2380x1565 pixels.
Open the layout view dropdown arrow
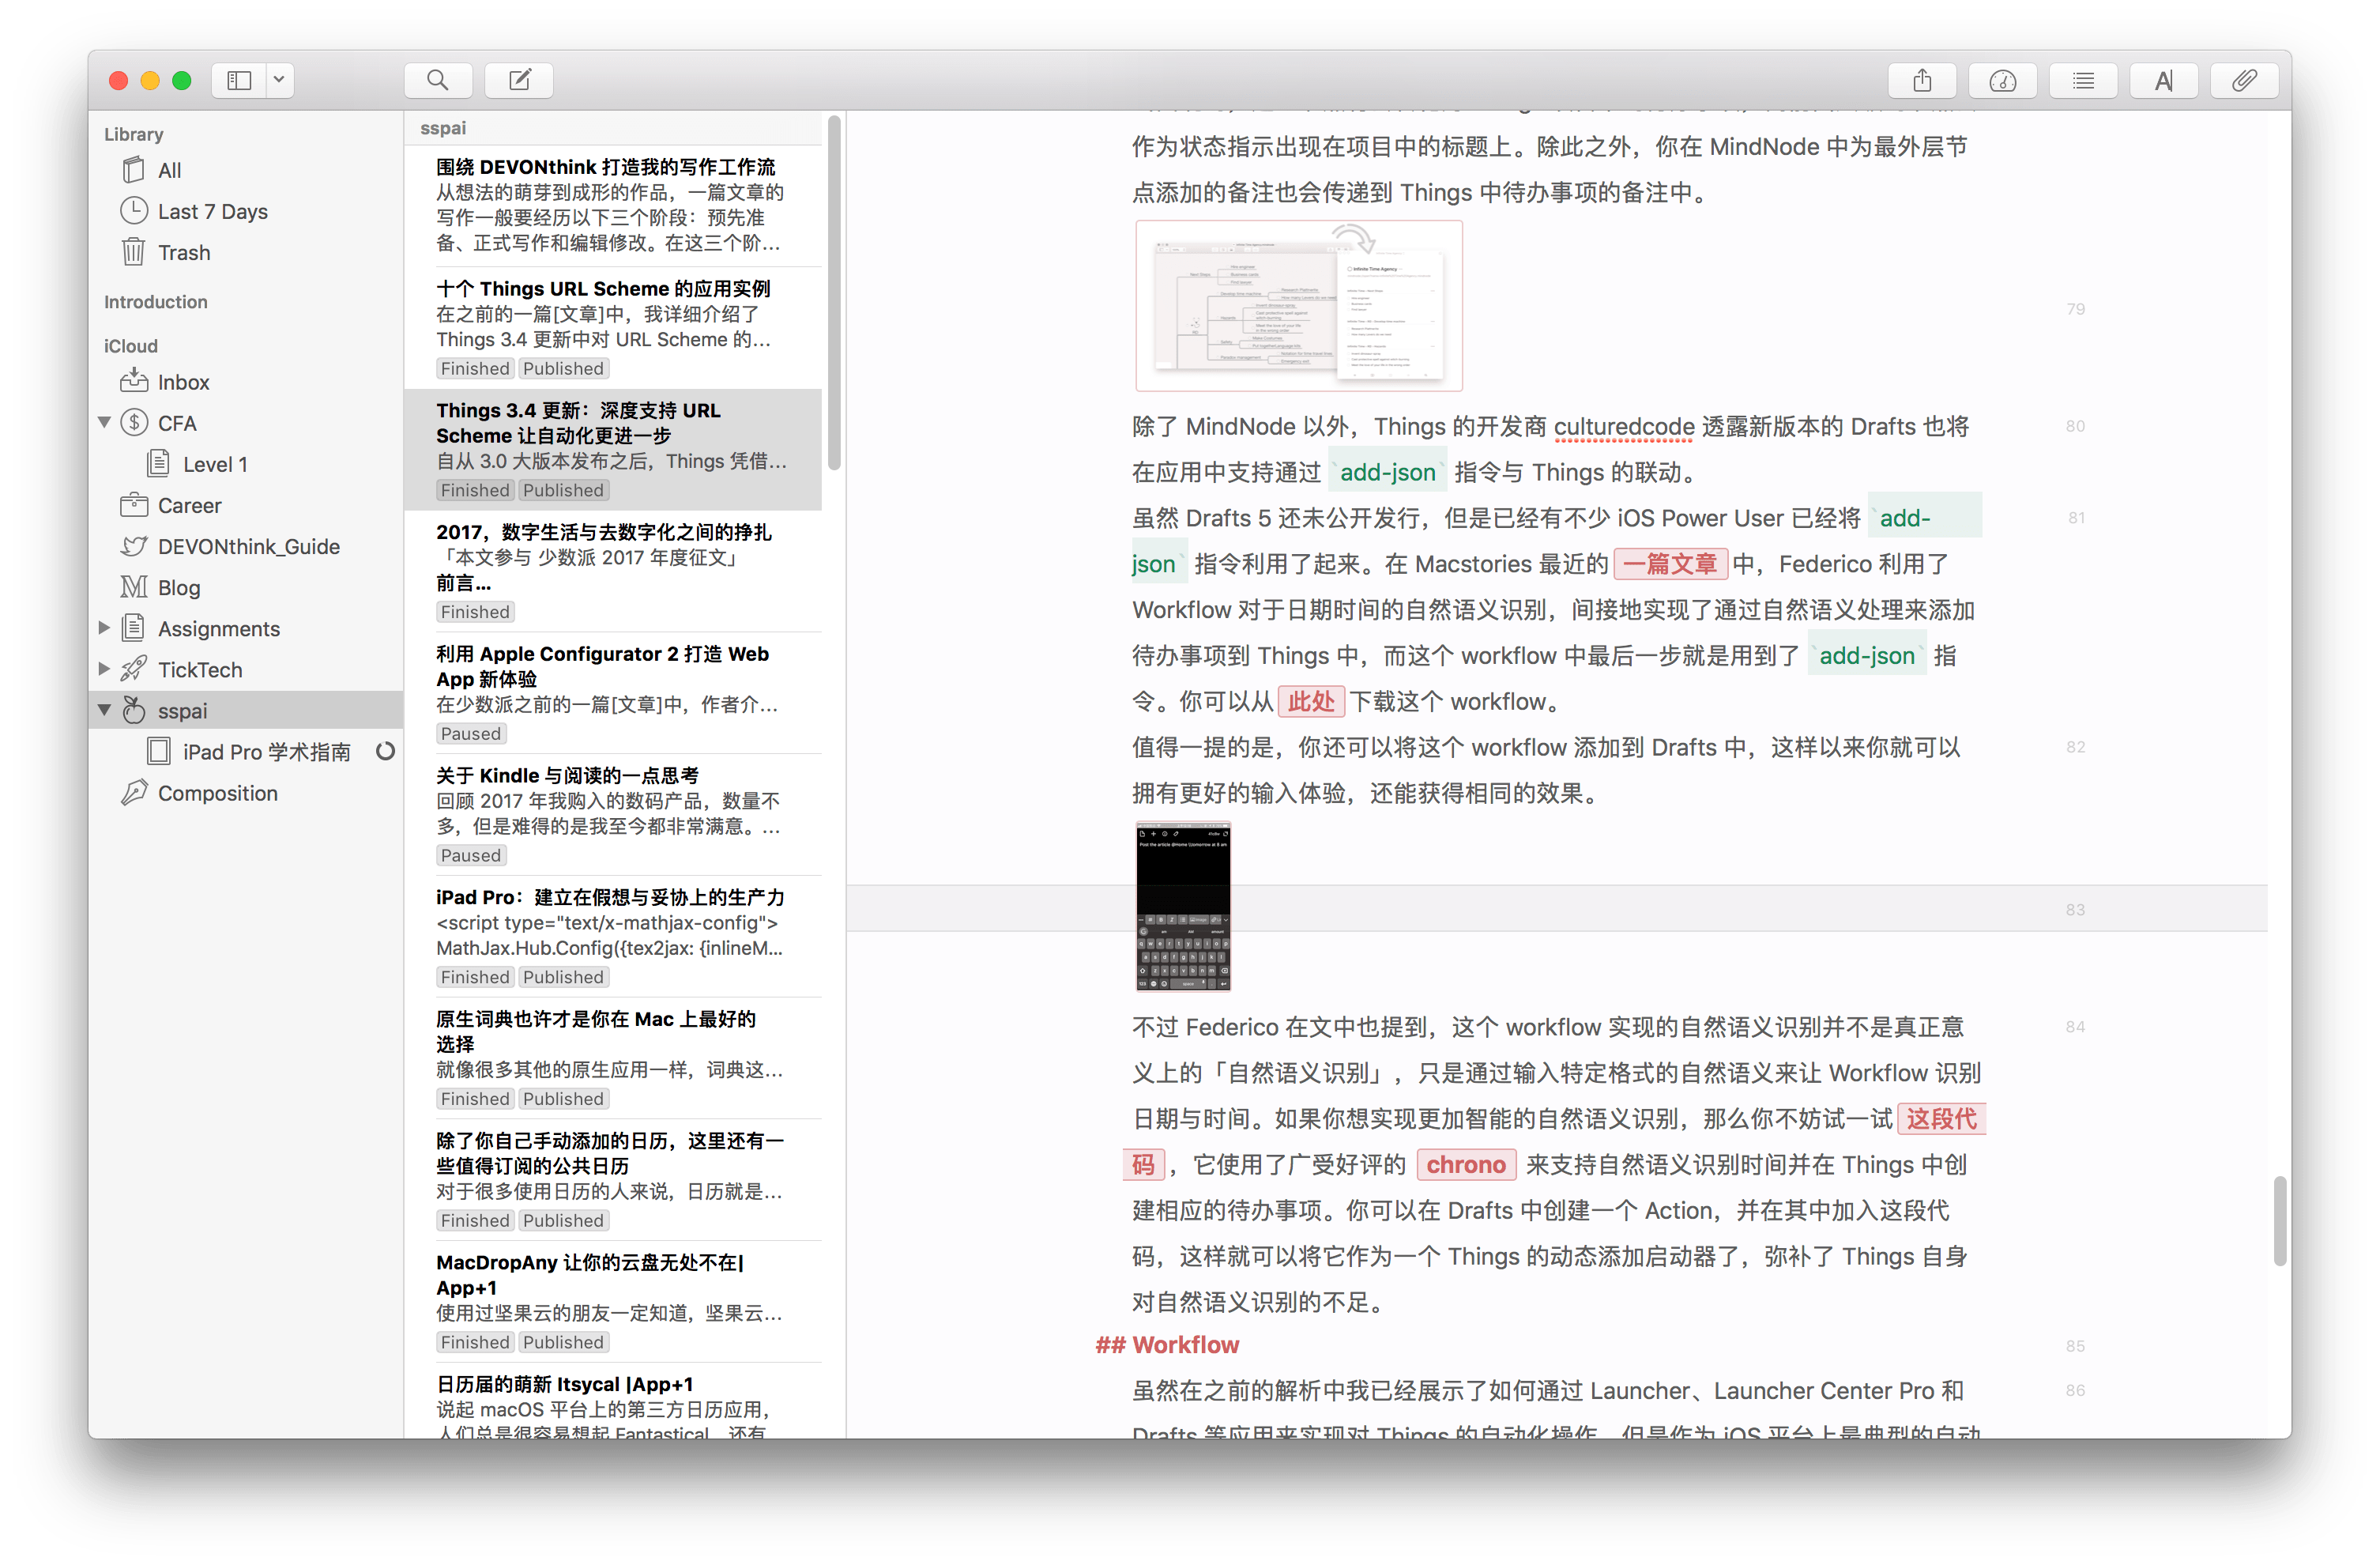tap(280, 80)
